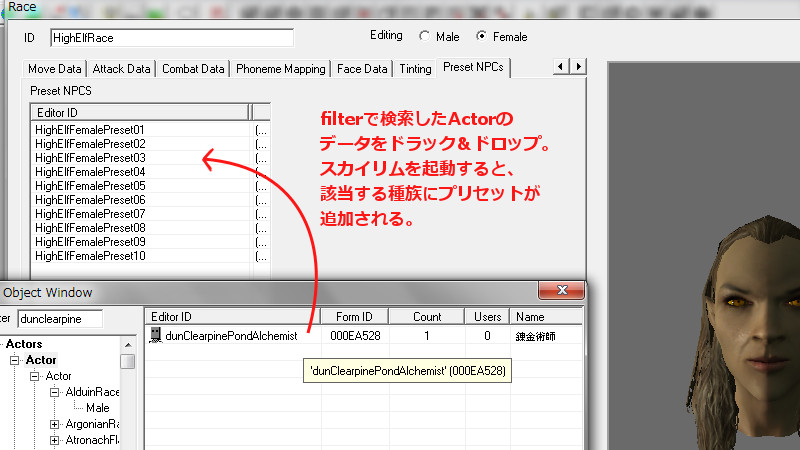Sort presets by Editor ID column header
The height and width of the screenshot is (450, 800).
[x=141, y=112]
